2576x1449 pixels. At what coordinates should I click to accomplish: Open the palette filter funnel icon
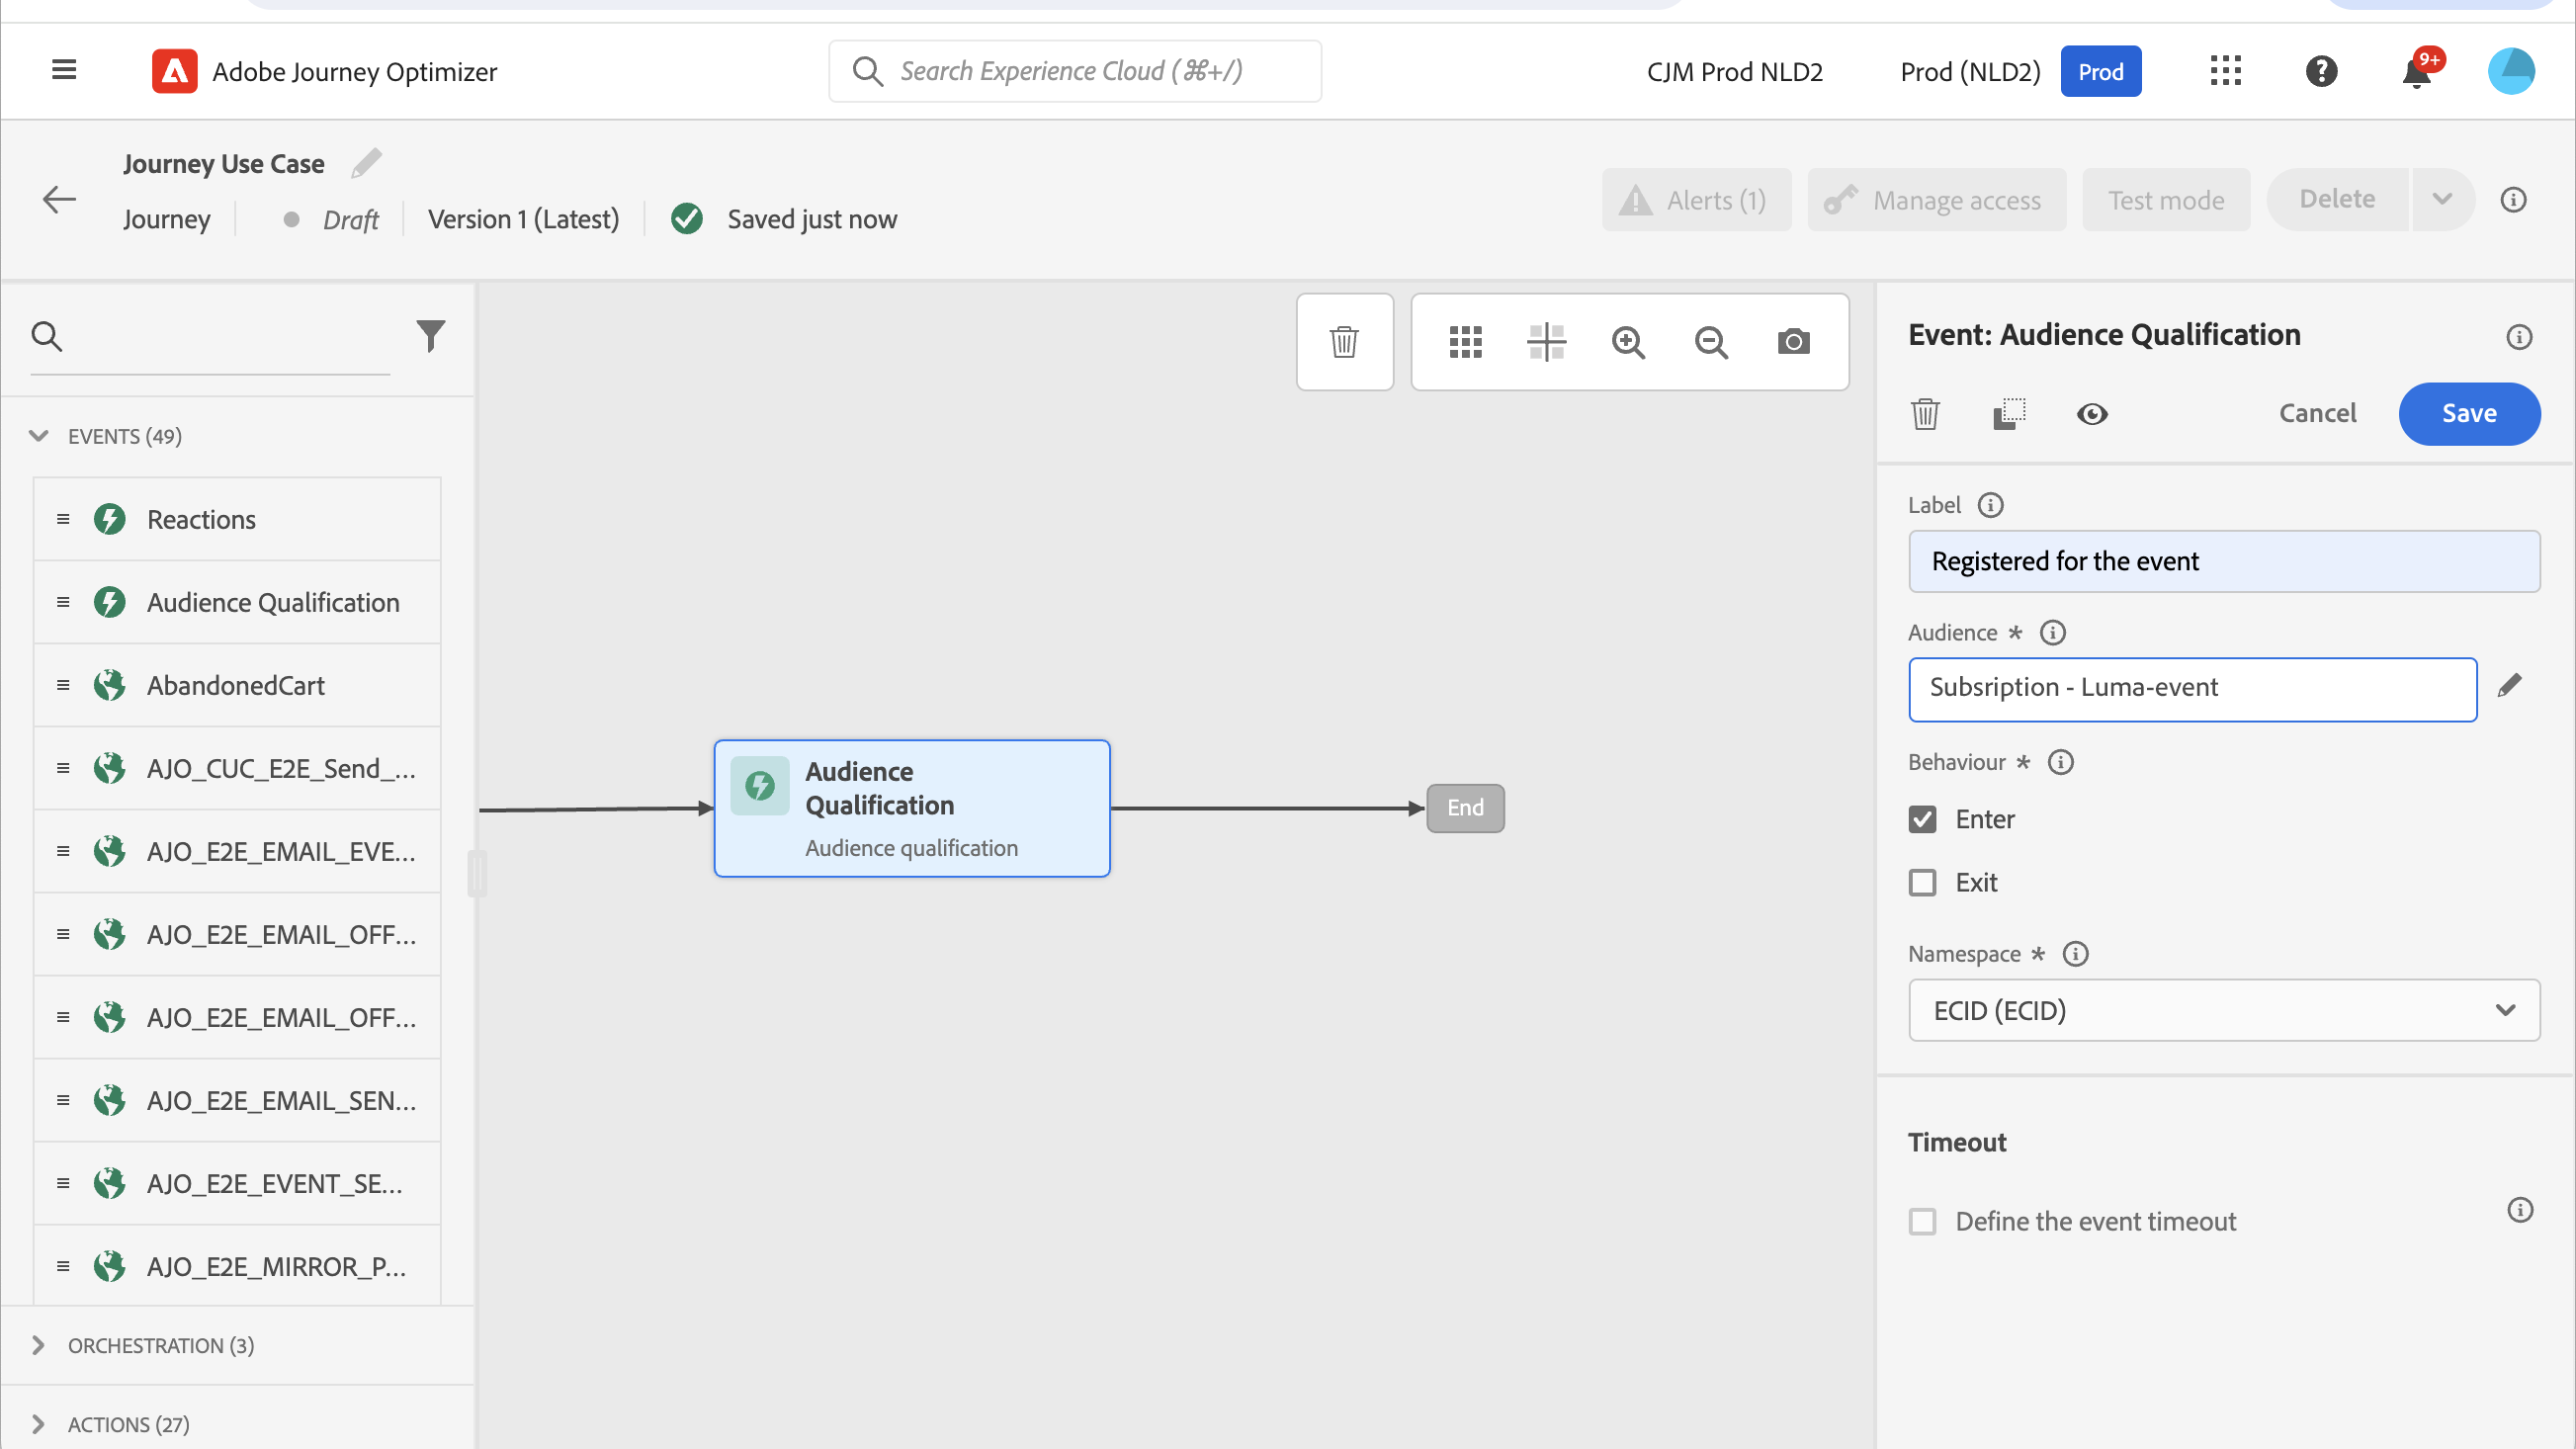(431, 336)
